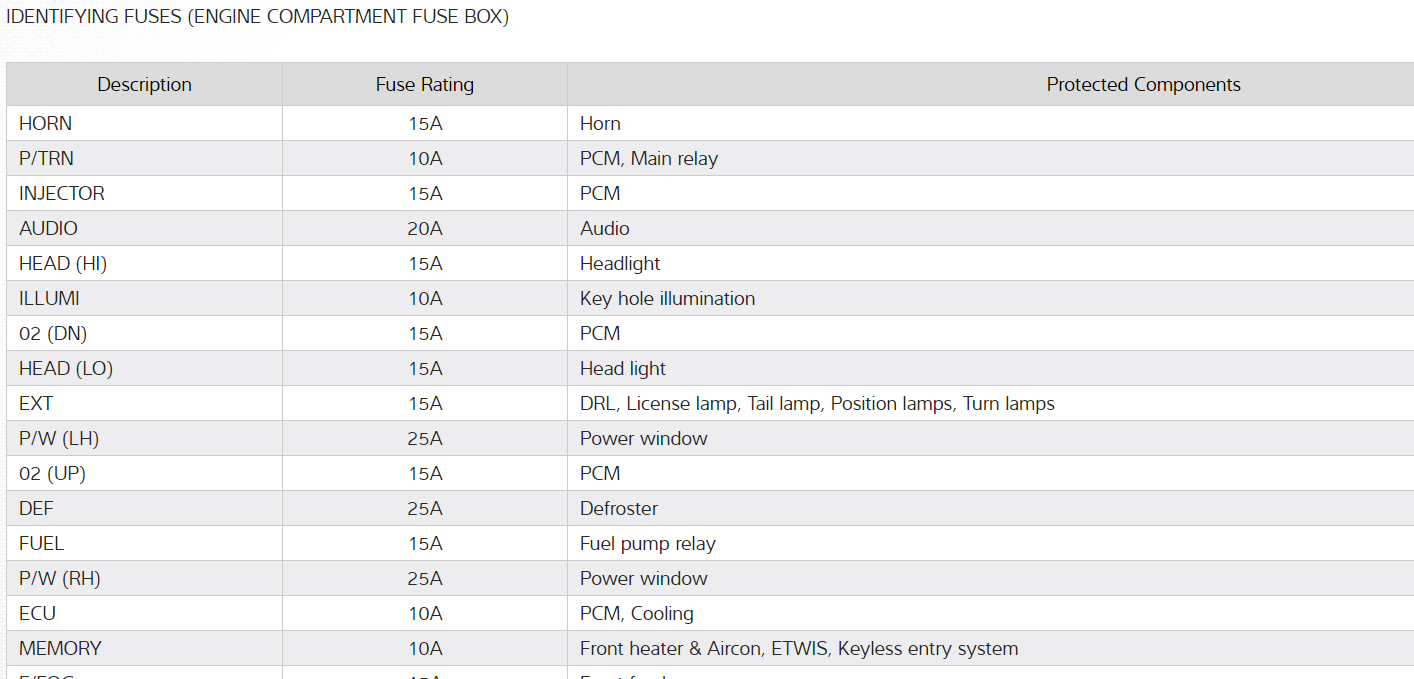Click the Fuel pump relay text
Image resolution: width=1414 pixels, height=679 pixels.
coord(647,544)
